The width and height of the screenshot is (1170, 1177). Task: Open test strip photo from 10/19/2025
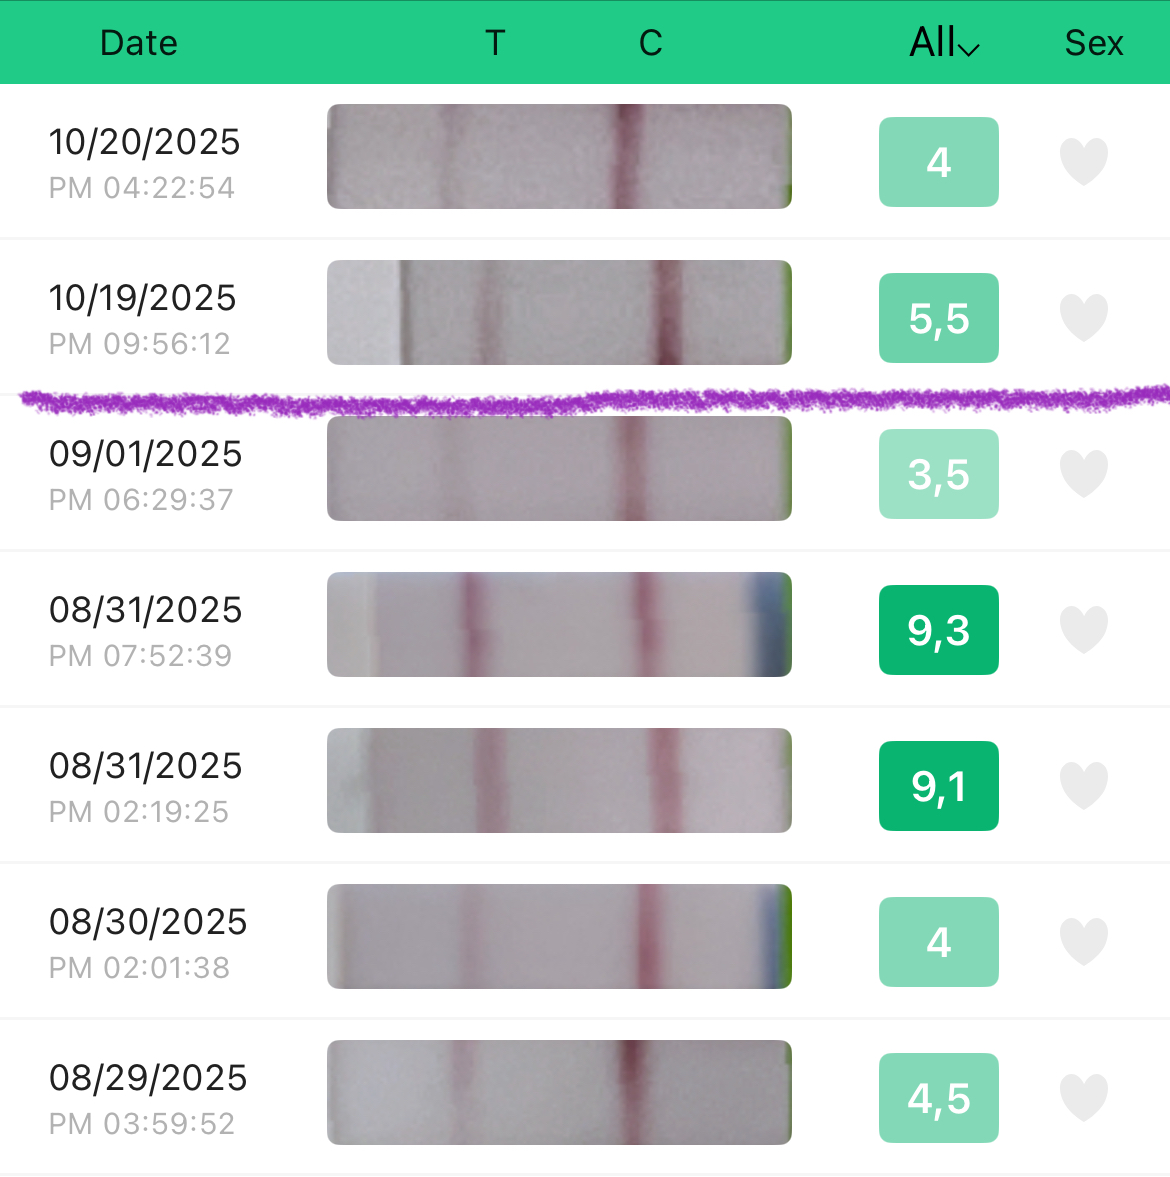click(559, 313)
